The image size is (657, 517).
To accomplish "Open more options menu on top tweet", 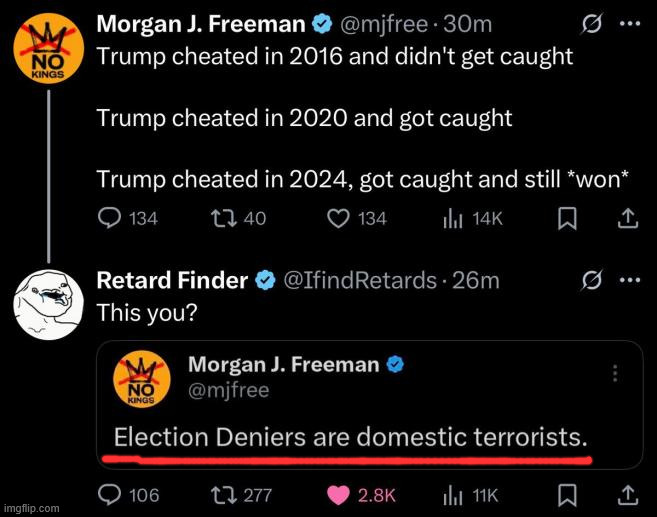I will pos(630,24).
